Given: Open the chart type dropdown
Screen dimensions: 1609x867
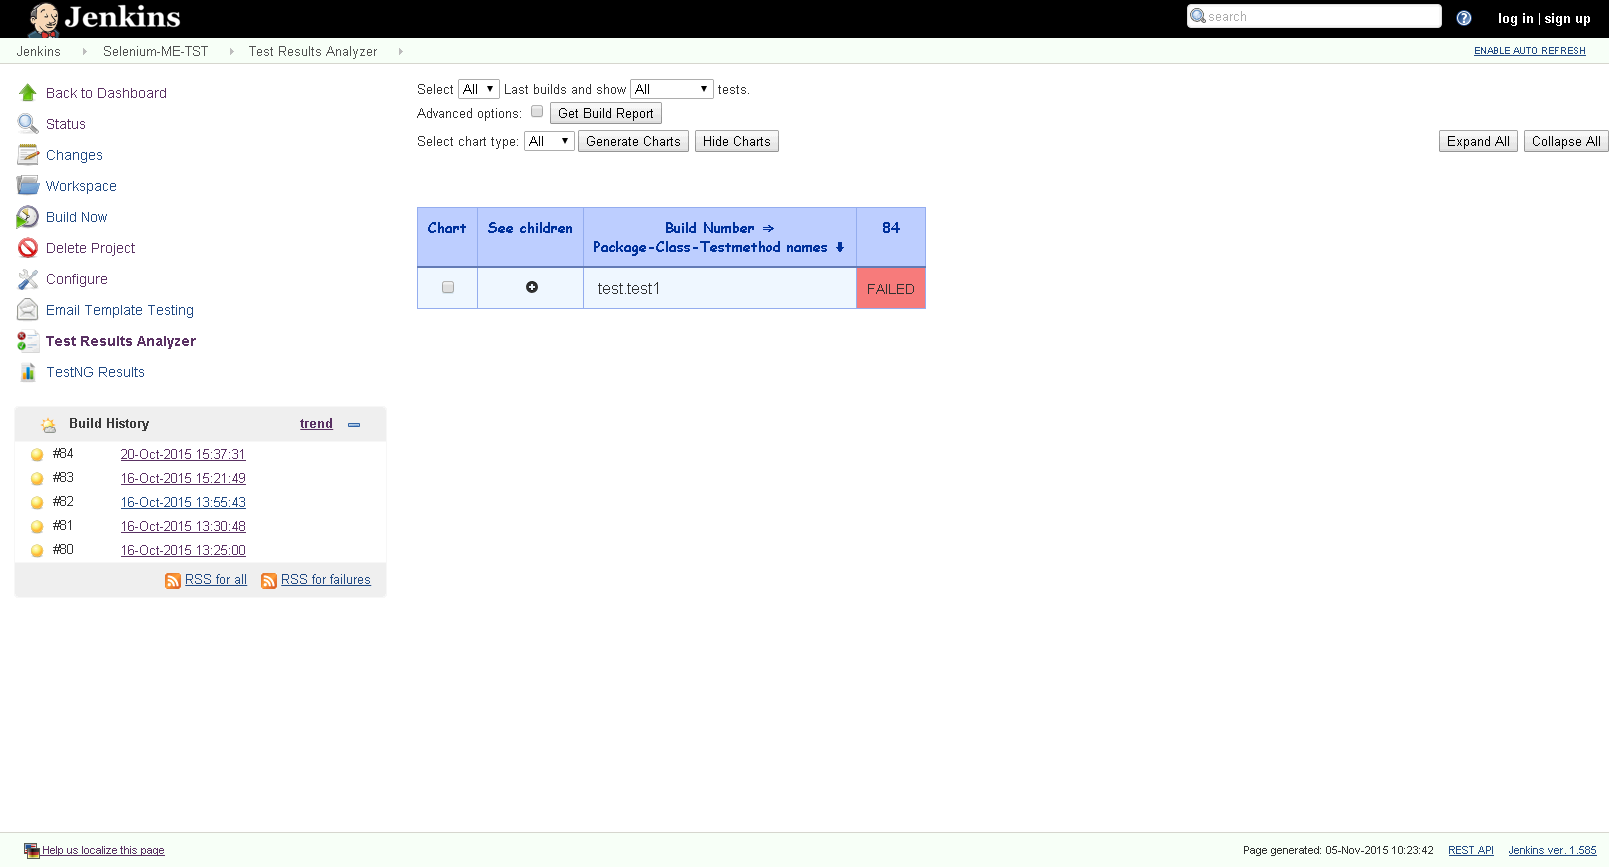Looking at the screenshot, I should (549, 141).
